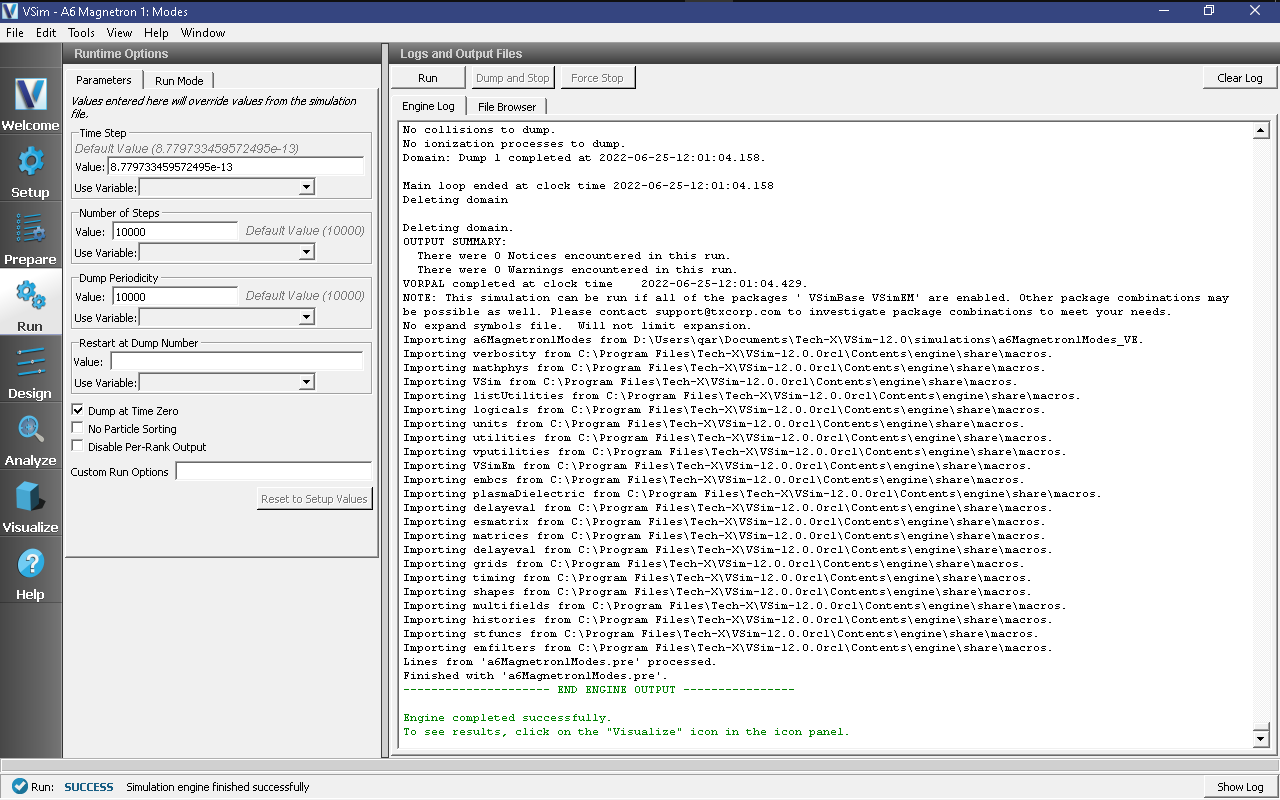Click 'Simulation engine finished successfully' status text
This screenshot has width=1280, height=800.
click(x=218, y=787)
